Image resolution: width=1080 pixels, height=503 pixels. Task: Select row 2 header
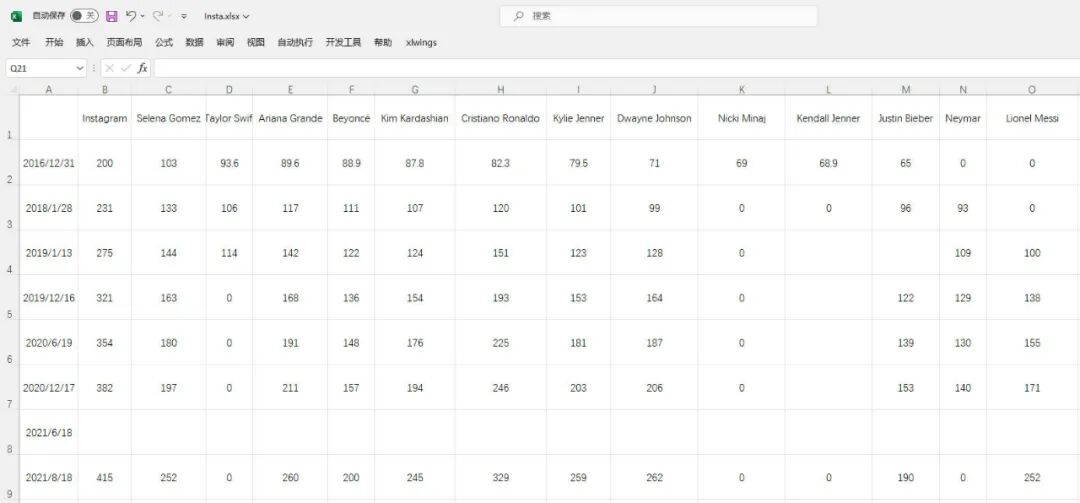click(x=9, y=163)
